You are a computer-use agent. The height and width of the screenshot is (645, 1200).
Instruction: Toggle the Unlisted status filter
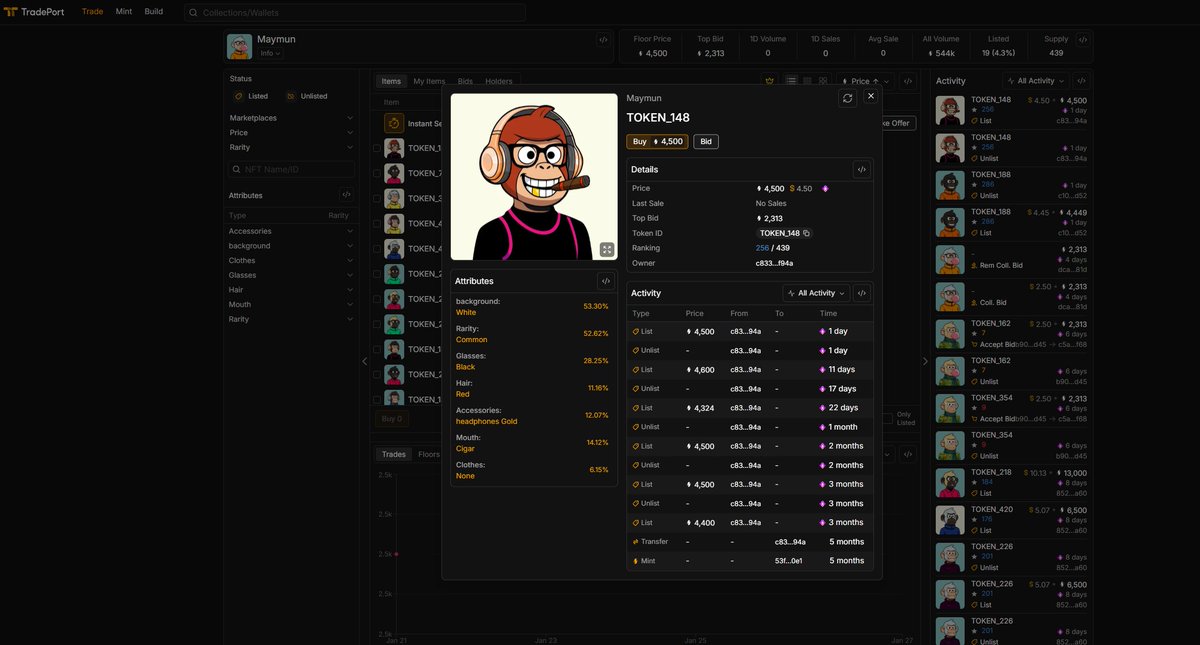[x=307, y=96]
